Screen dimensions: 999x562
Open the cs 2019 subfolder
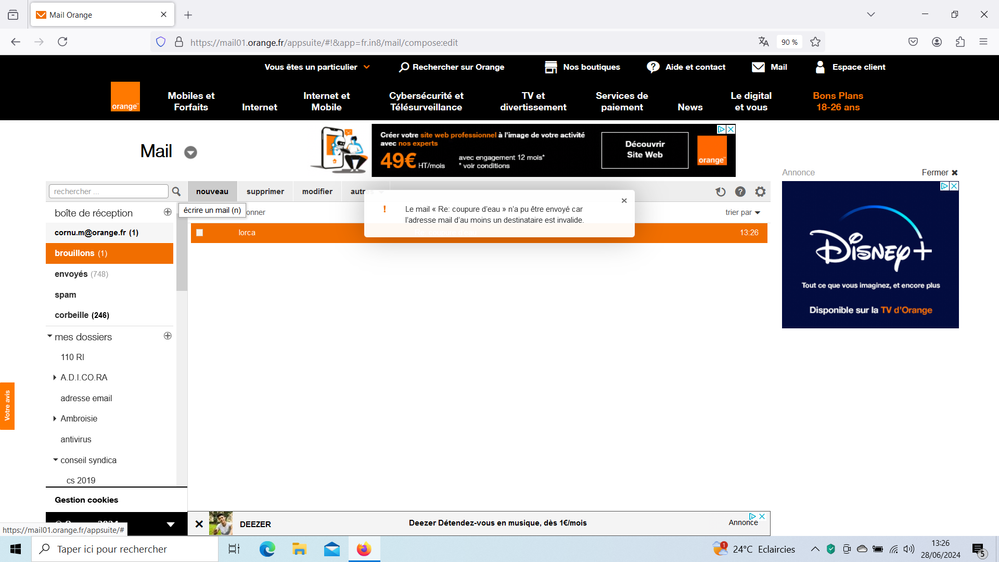(x=81, y=480)
